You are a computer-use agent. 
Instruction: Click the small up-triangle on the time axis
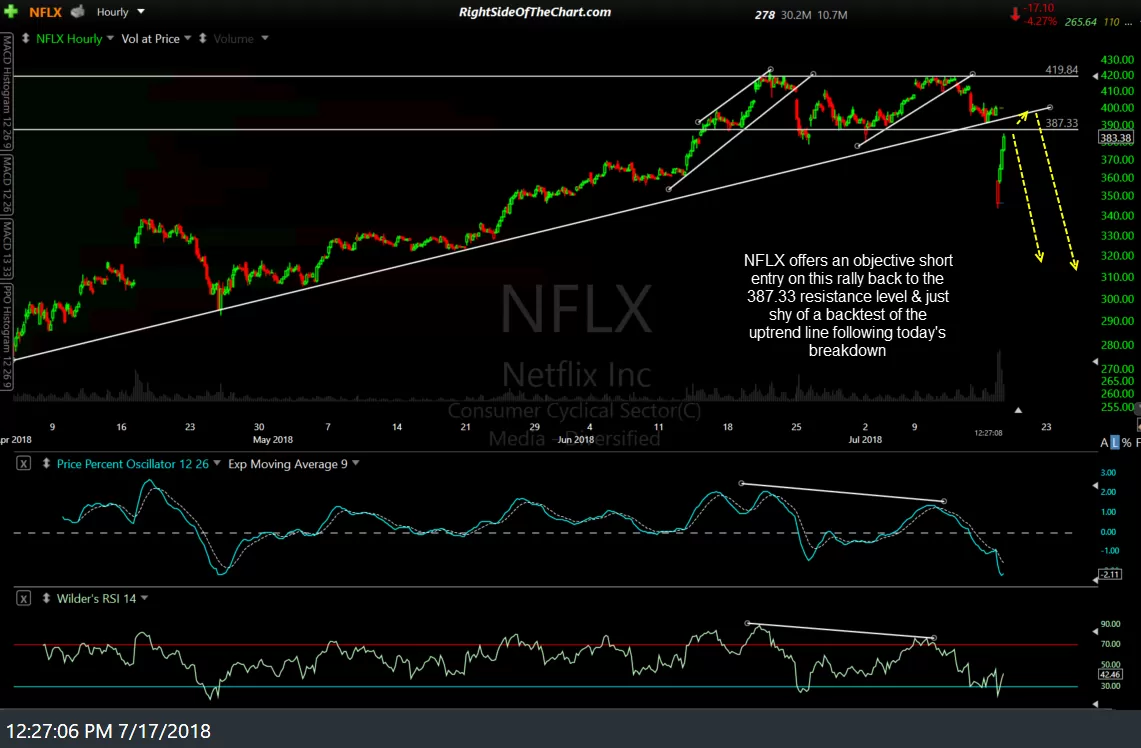(x=1018, y=410)
